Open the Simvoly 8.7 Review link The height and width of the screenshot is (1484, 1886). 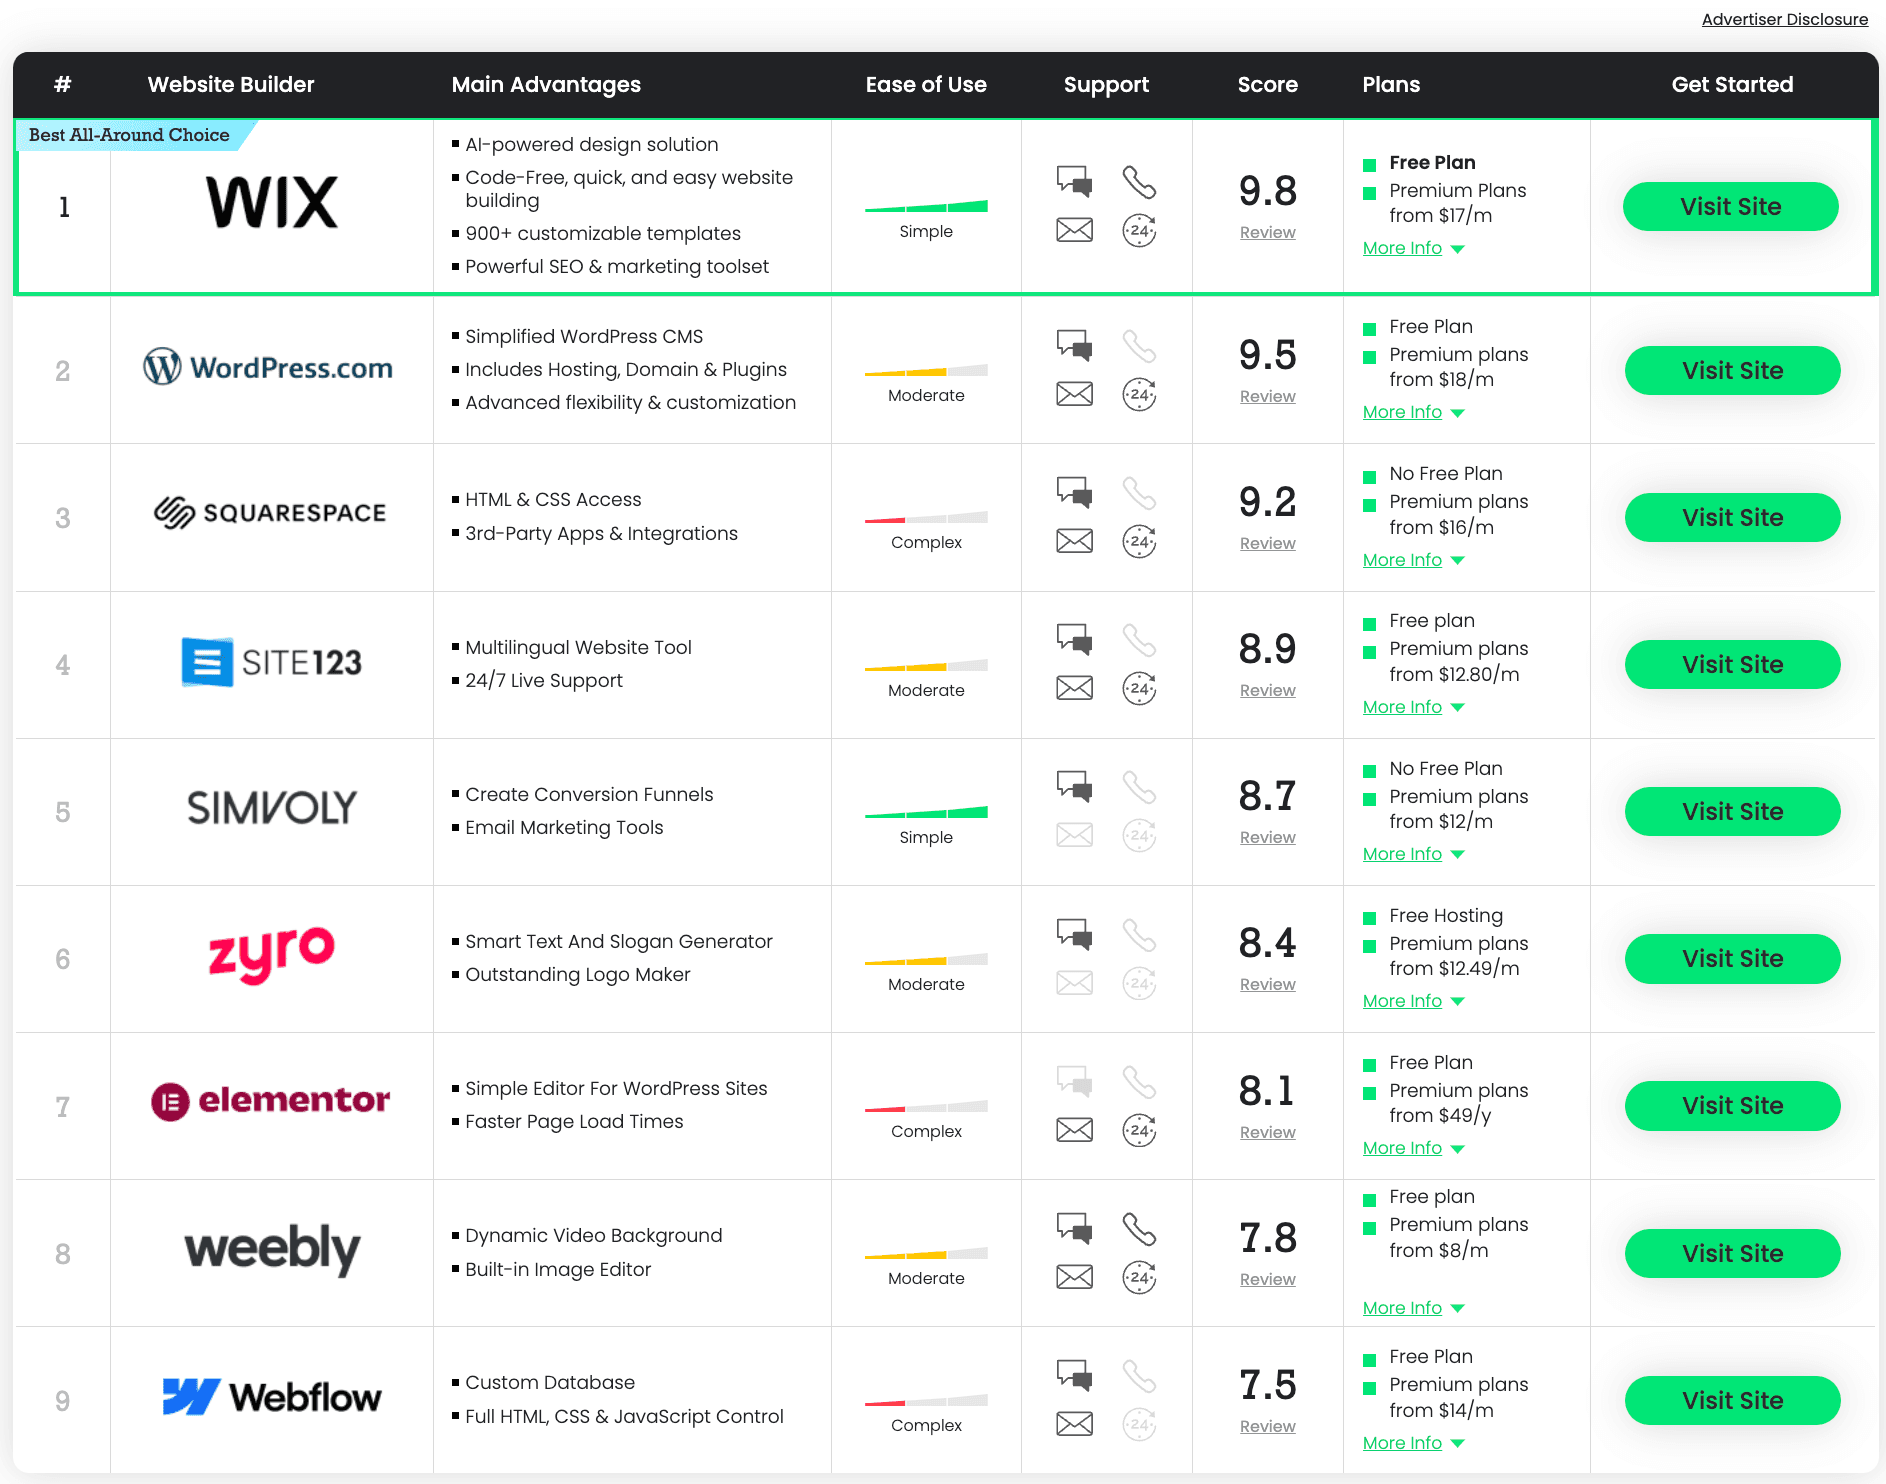[x=1267, y=837]
